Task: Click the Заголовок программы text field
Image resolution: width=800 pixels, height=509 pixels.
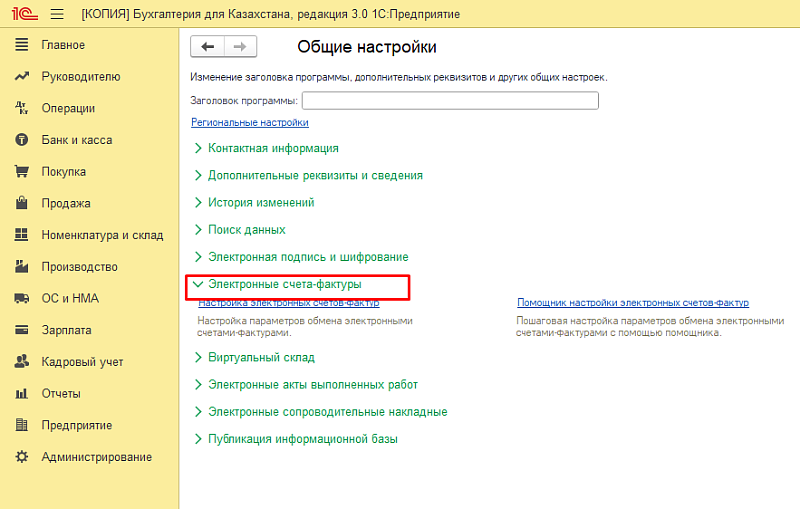Action: click(x=449, y=100)
